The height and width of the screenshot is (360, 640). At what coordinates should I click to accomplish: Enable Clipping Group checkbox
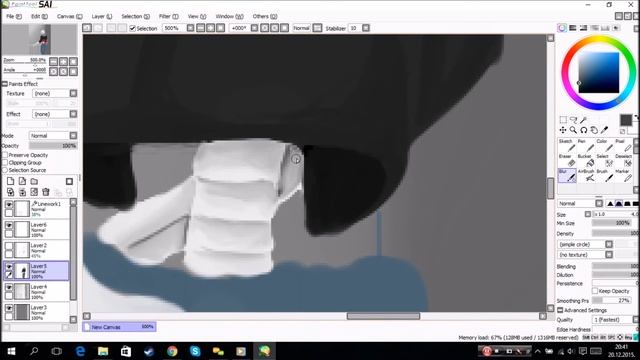[5, 162]
